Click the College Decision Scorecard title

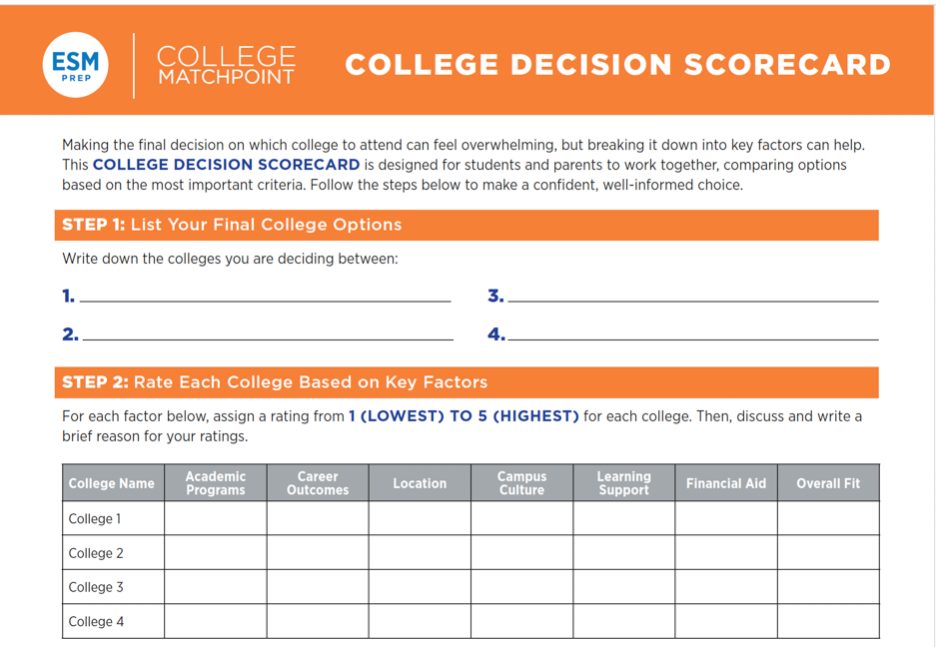pos(617,65)
